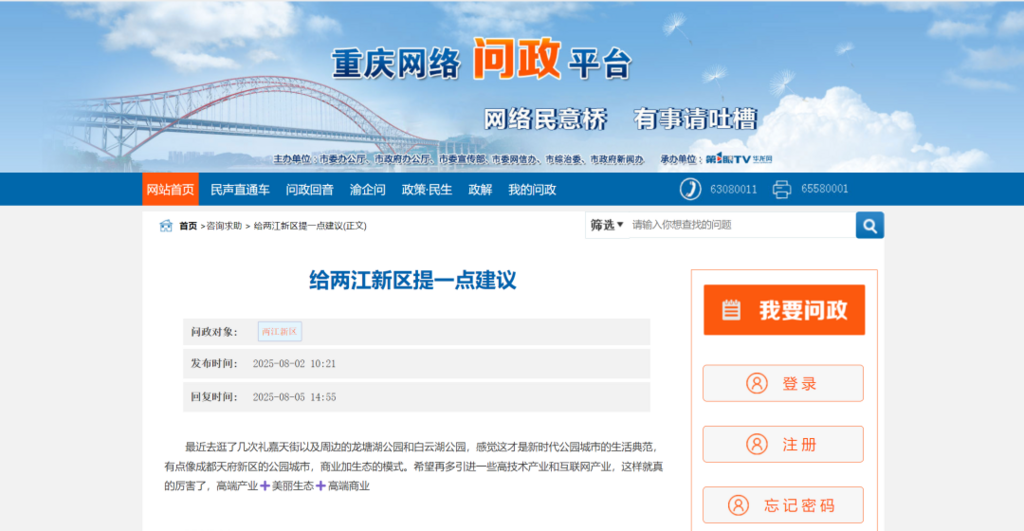Click the fax printer icon
This screenshot has height=531, width=1024.
(782, 189)
